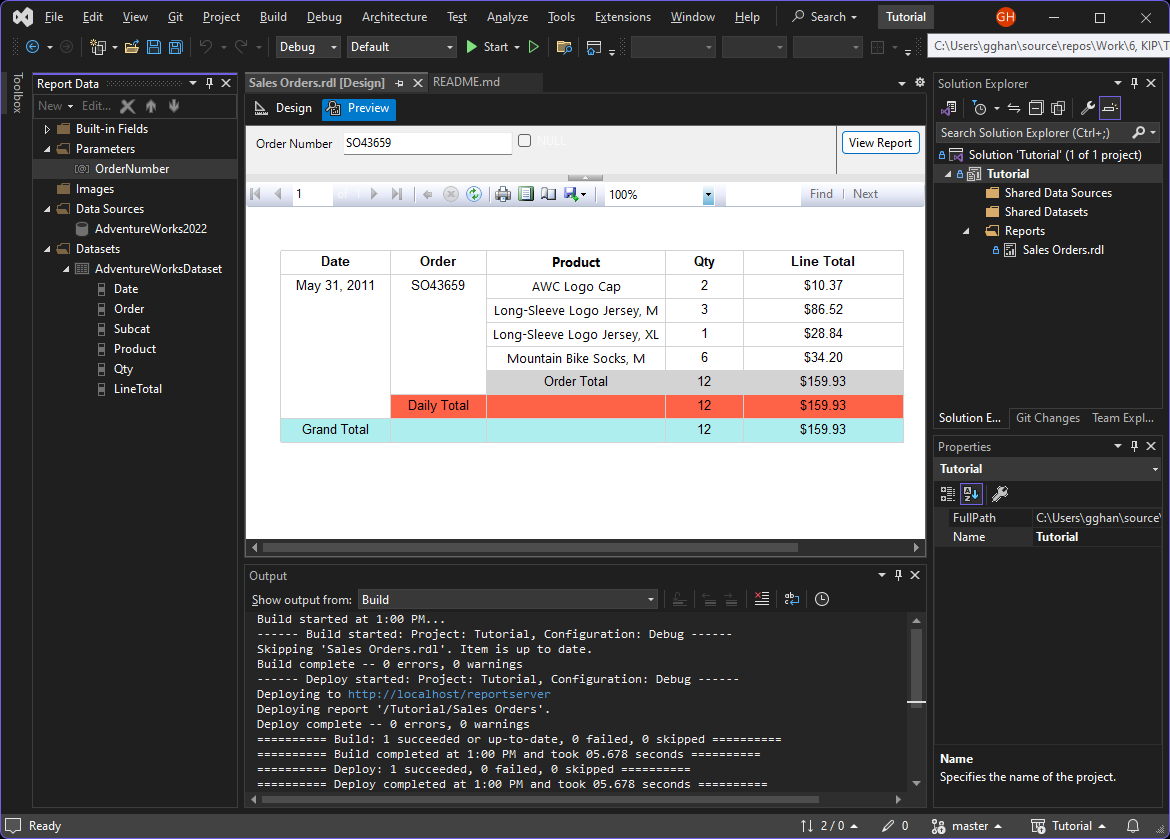
Task: Click the Print icon in report toolbar
Action: pyautogui.click(x=503, y=194)
